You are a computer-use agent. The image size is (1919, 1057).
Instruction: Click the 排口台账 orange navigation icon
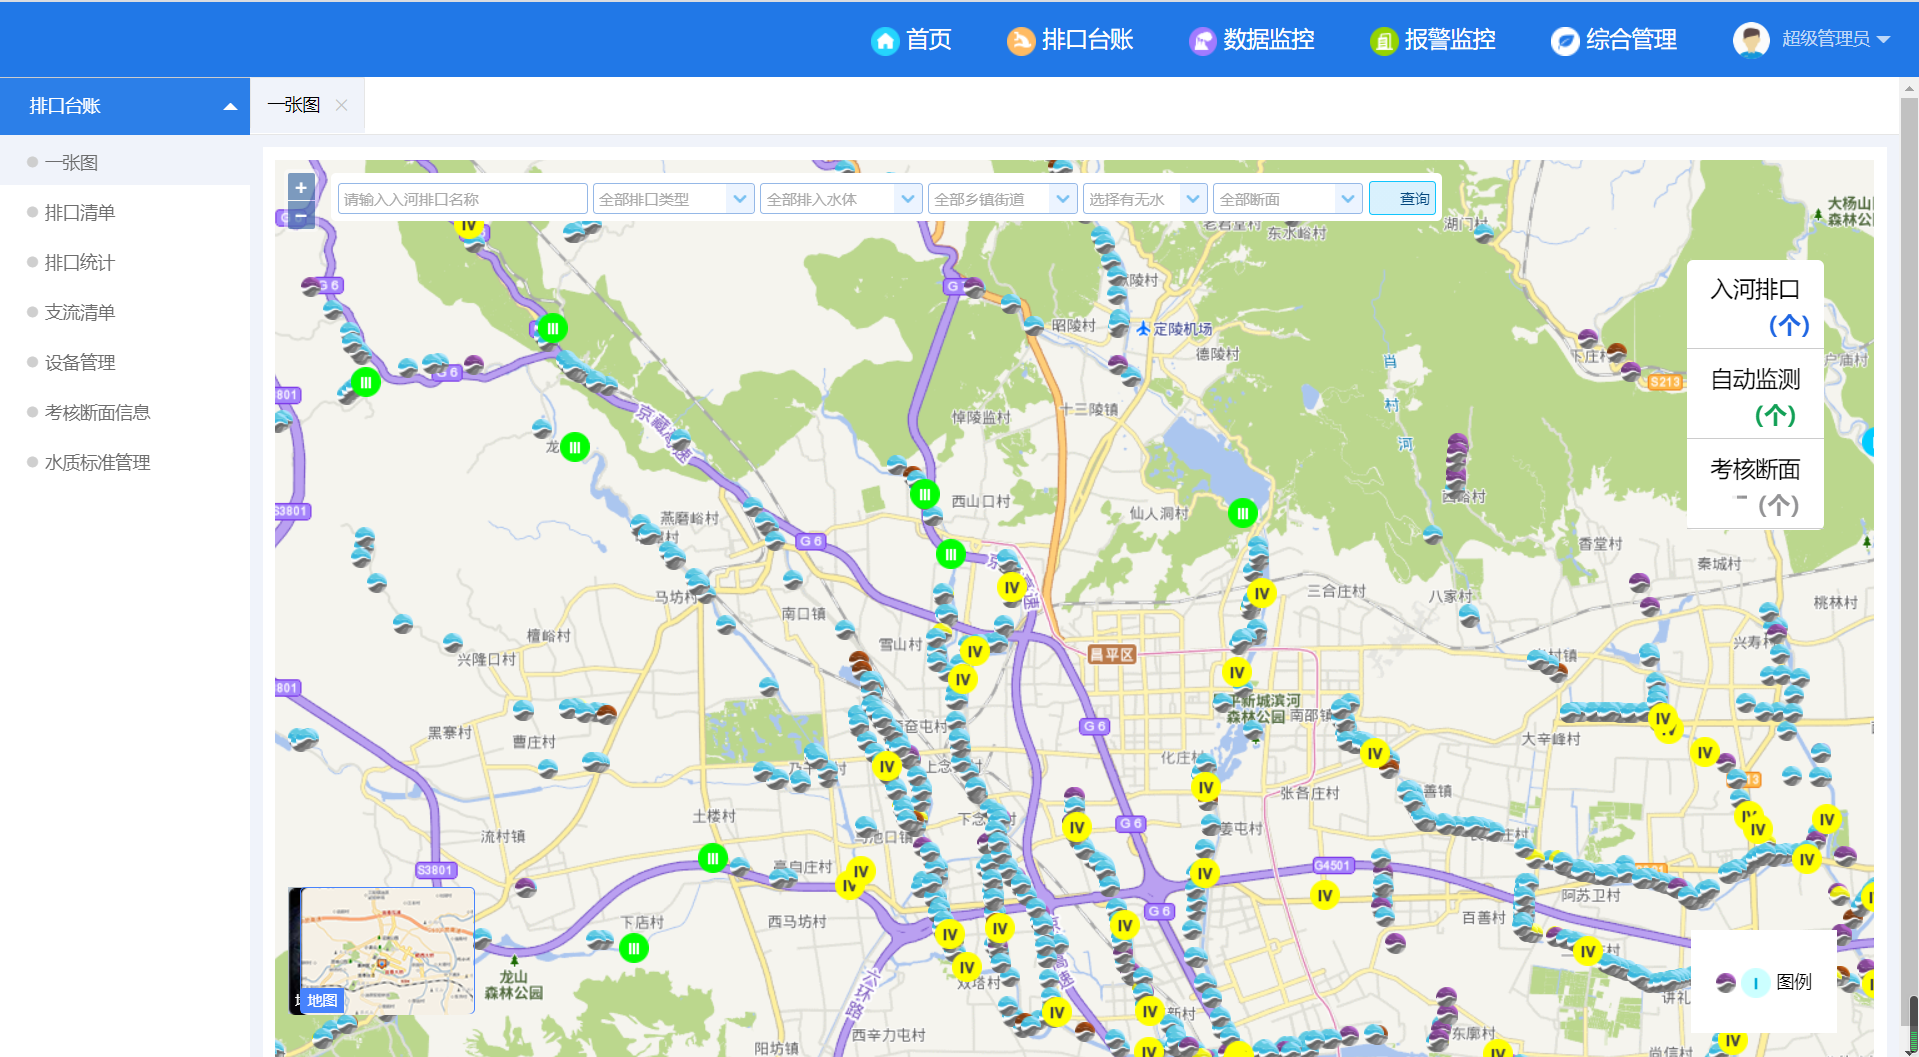click(1020, 40)
